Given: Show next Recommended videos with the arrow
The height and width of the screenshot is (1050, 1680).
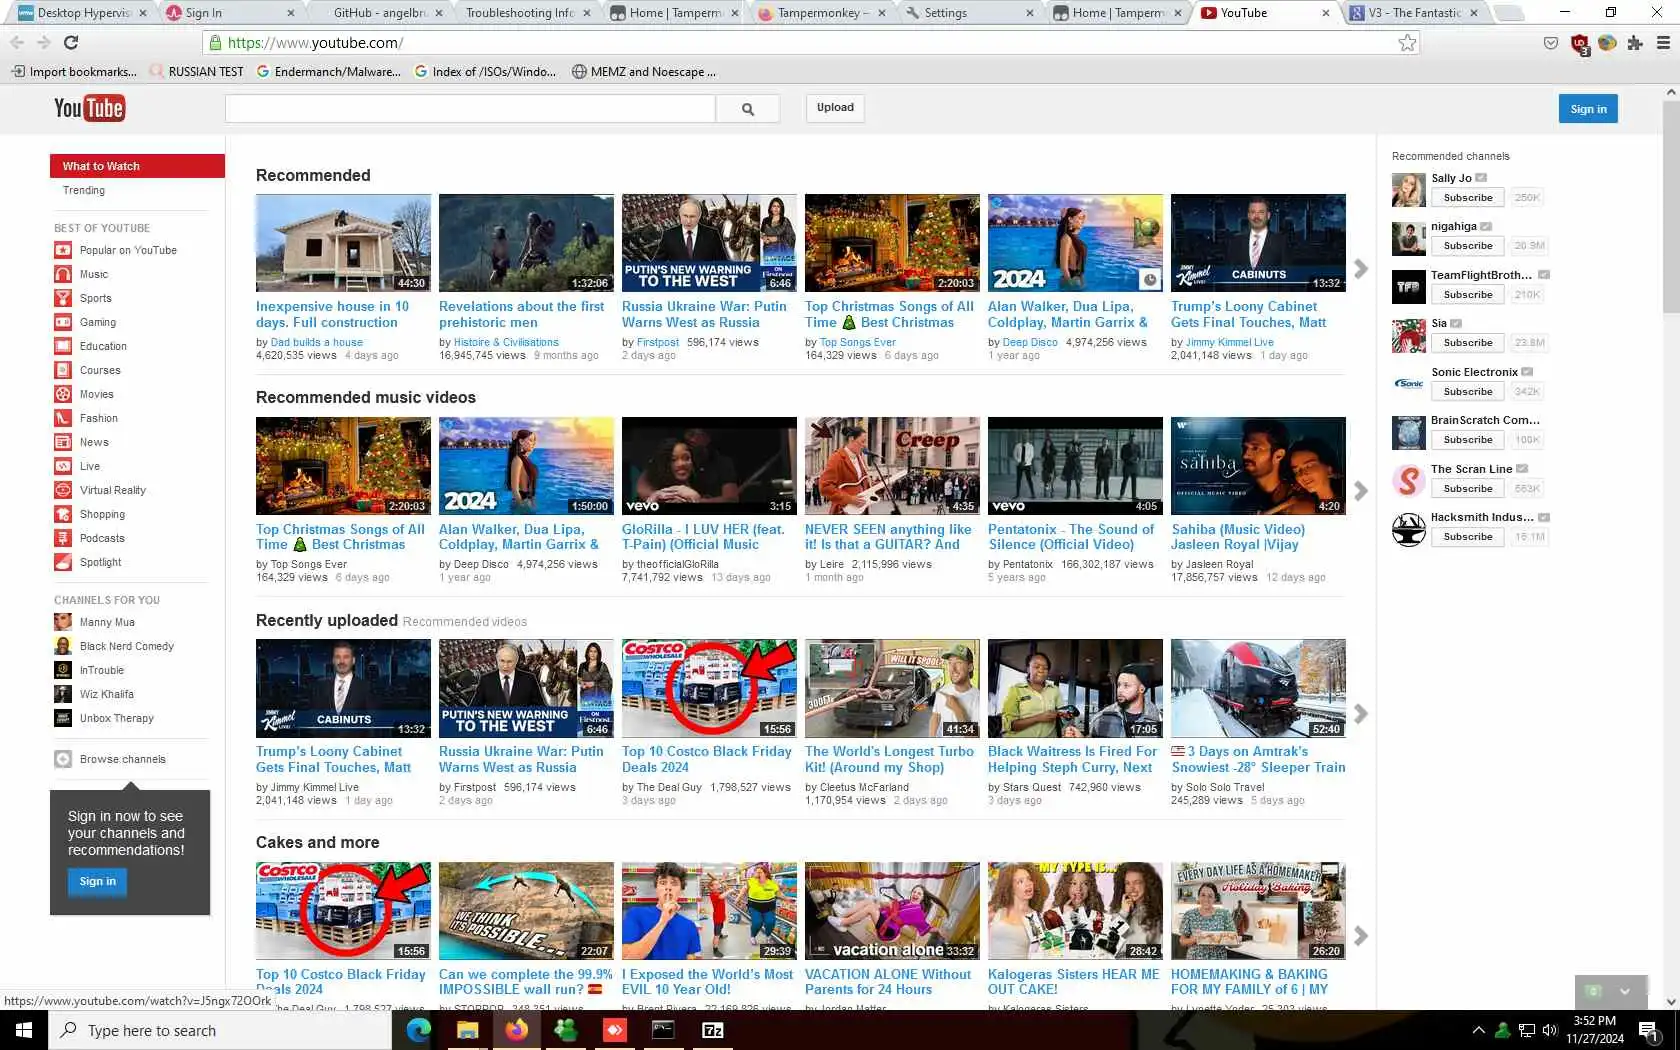Looking at the screenshot, I should point(1361,269).
